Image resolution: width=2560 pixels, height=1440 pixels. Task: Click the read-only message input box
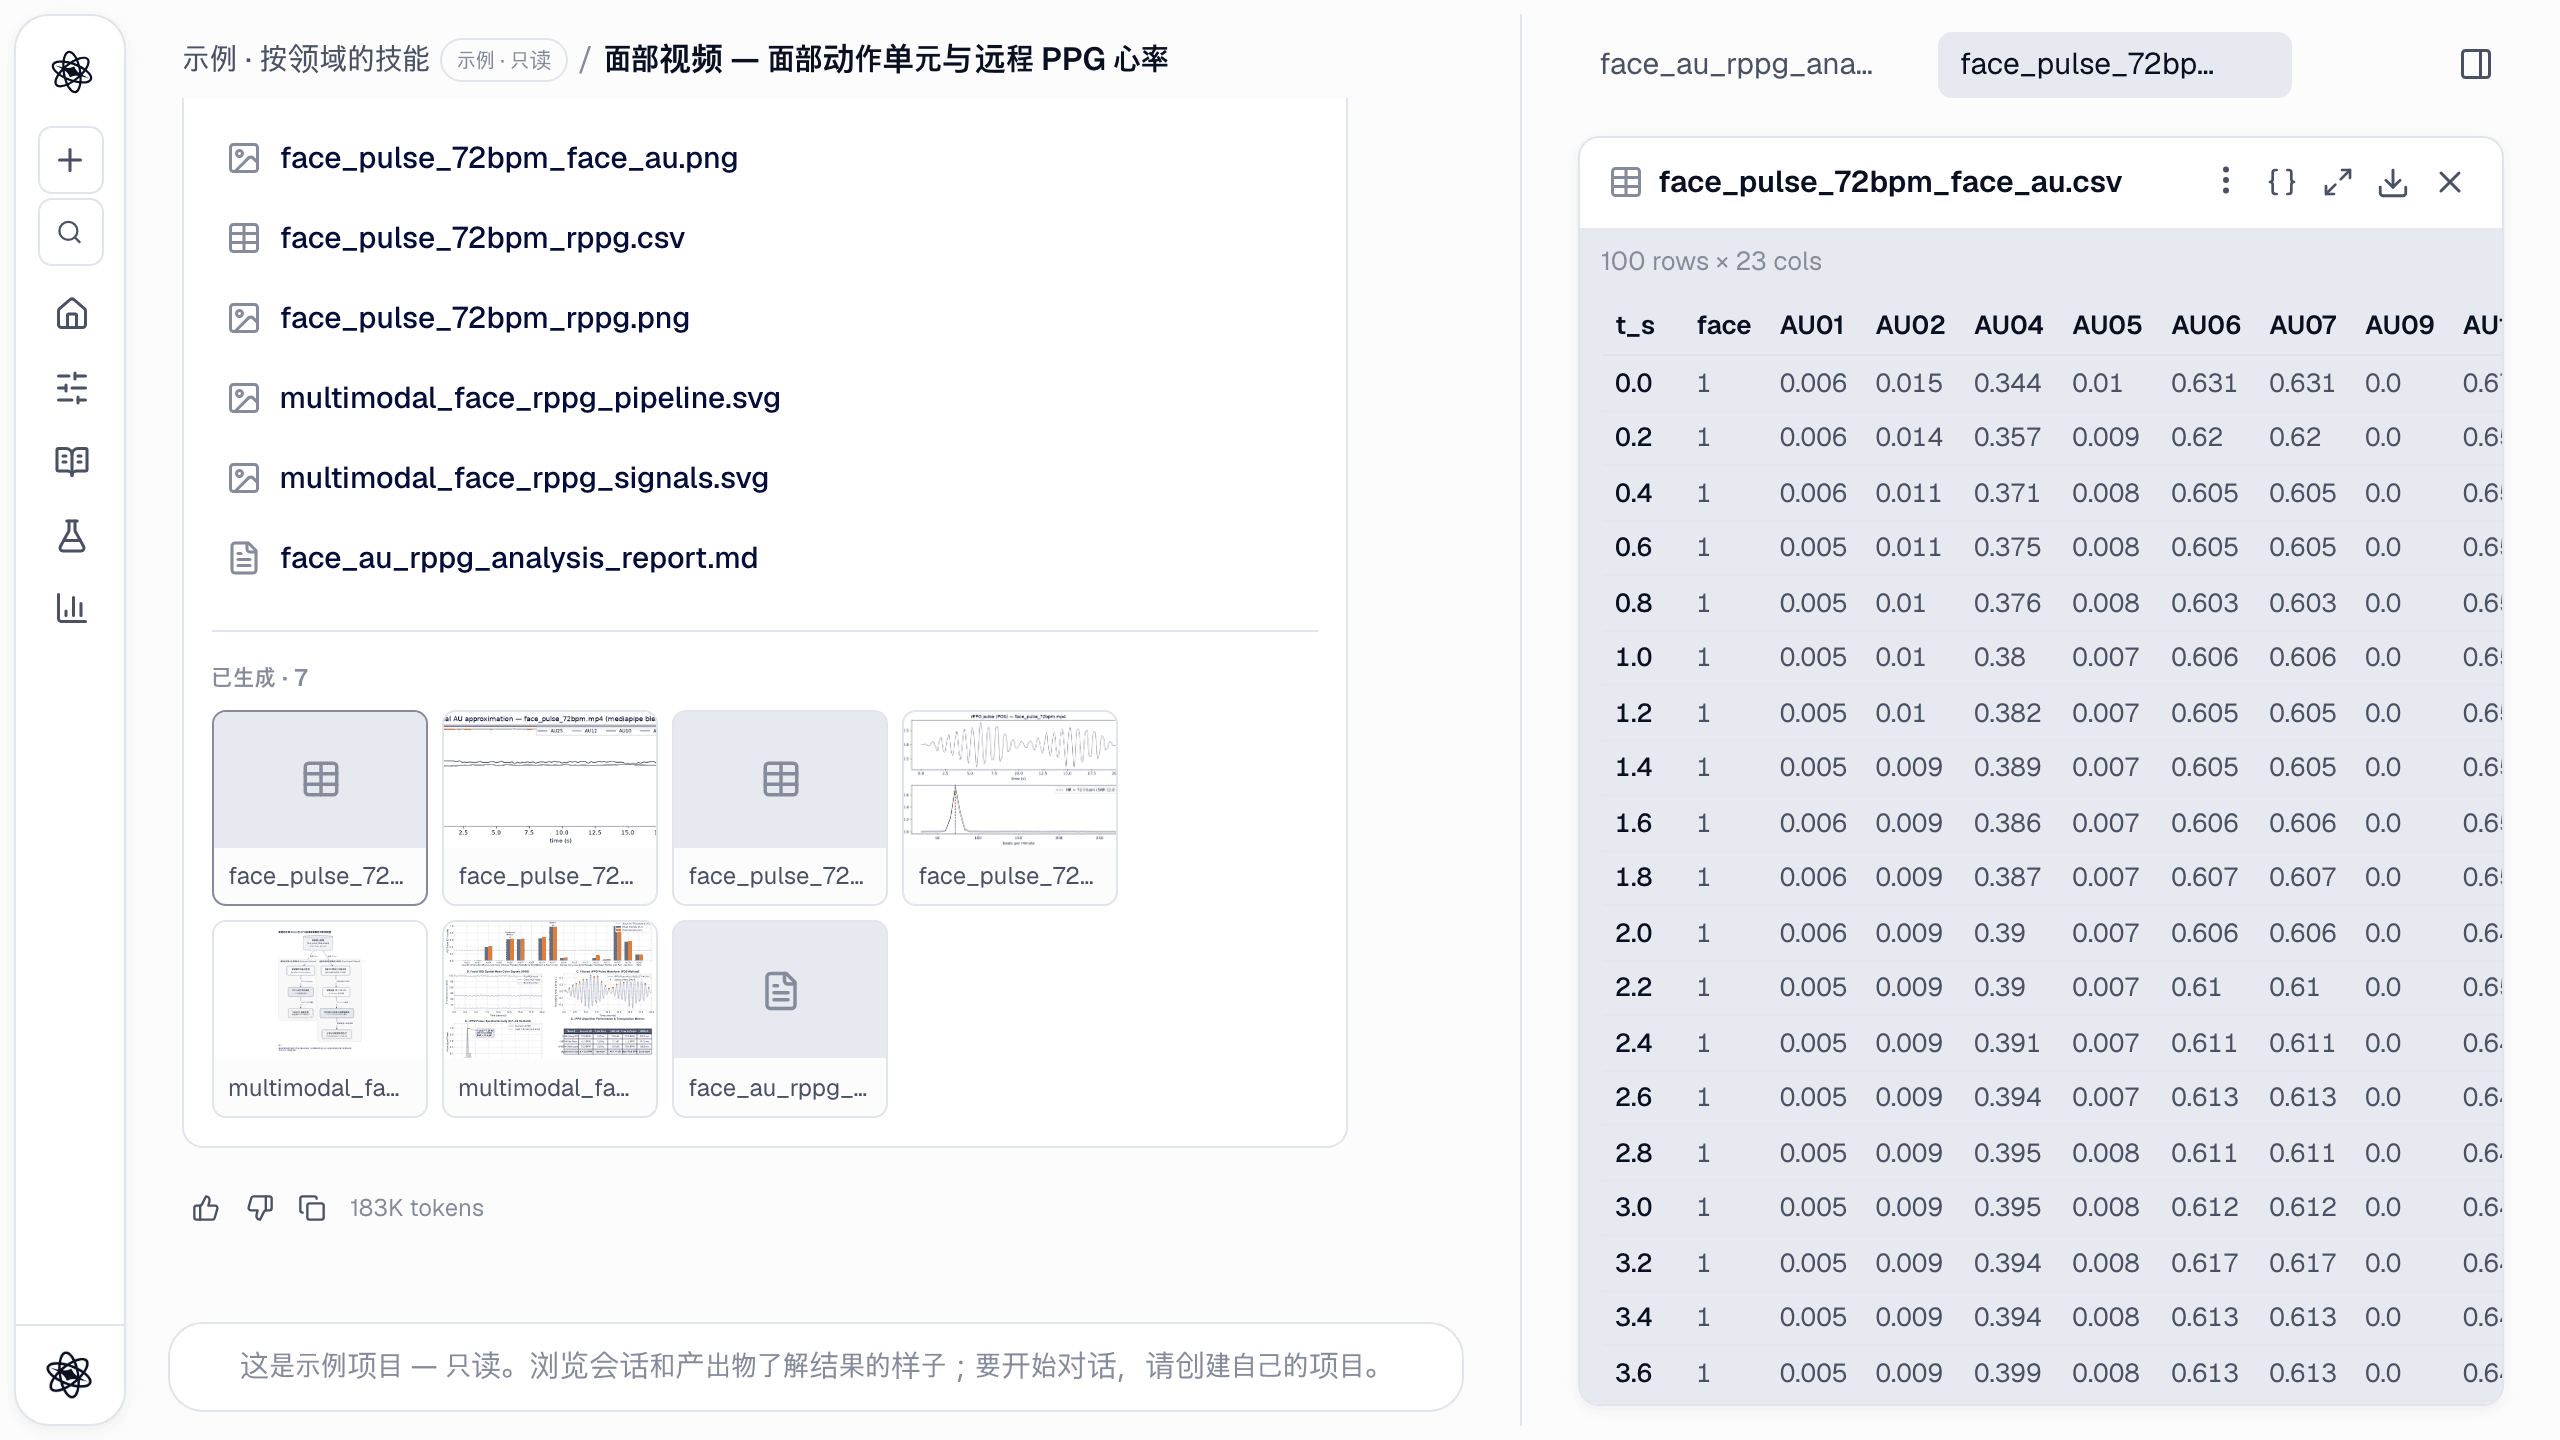coord(815,1366)
